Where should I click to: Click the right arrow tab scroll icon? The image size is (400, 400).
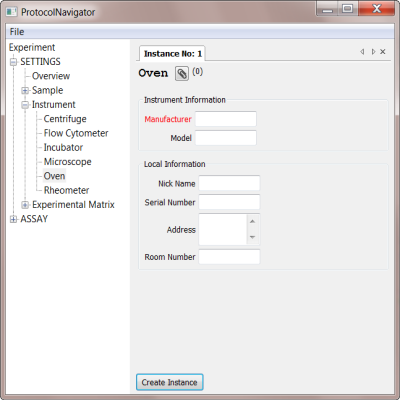[x=373, y=52]
